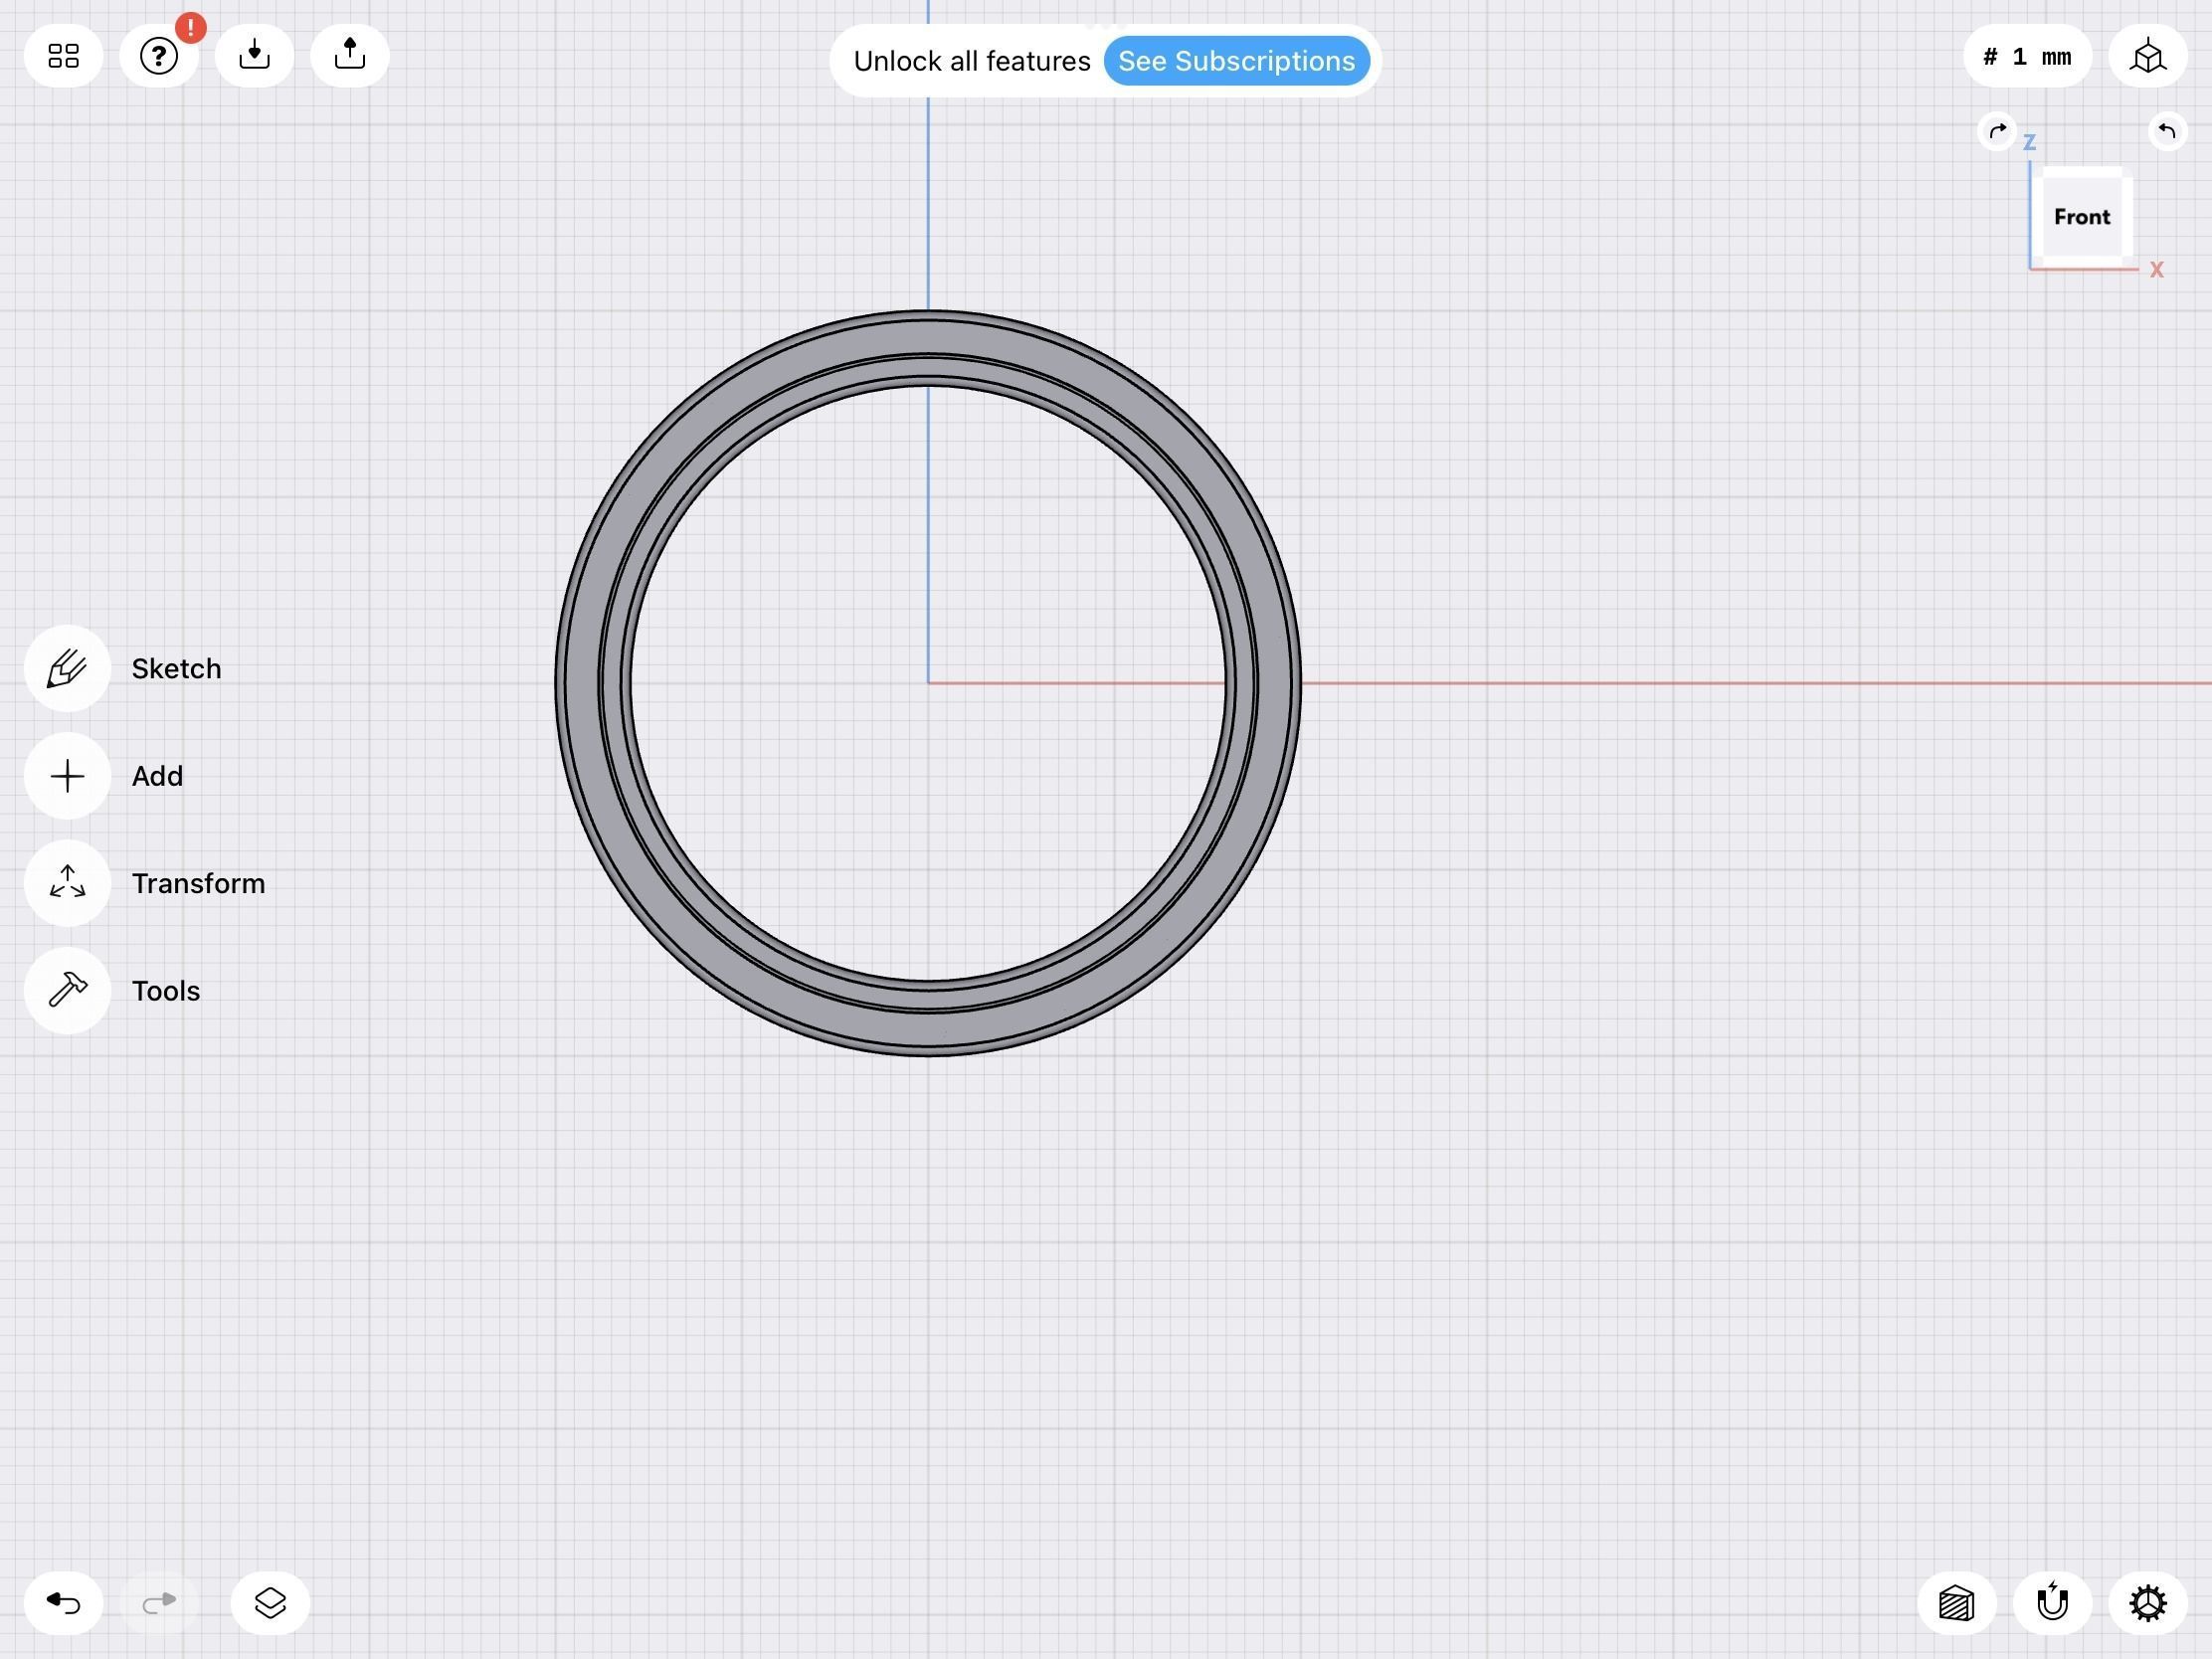2212x1659 pixels.
Task: Click the Add label
Action: (x=157, y=776)
